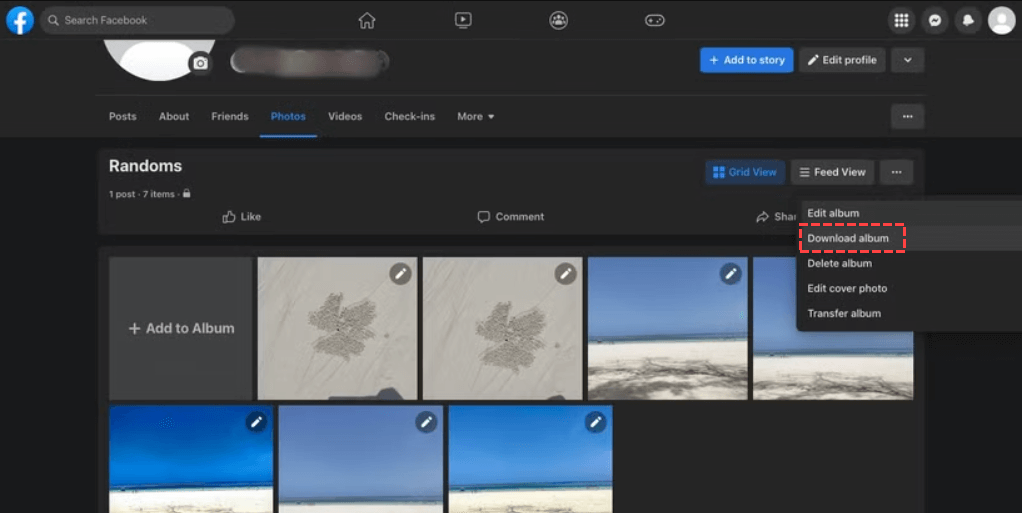Click the album privacy lock icon
The height and width of the screenshot is (513, 1022).
pos(186,194)
